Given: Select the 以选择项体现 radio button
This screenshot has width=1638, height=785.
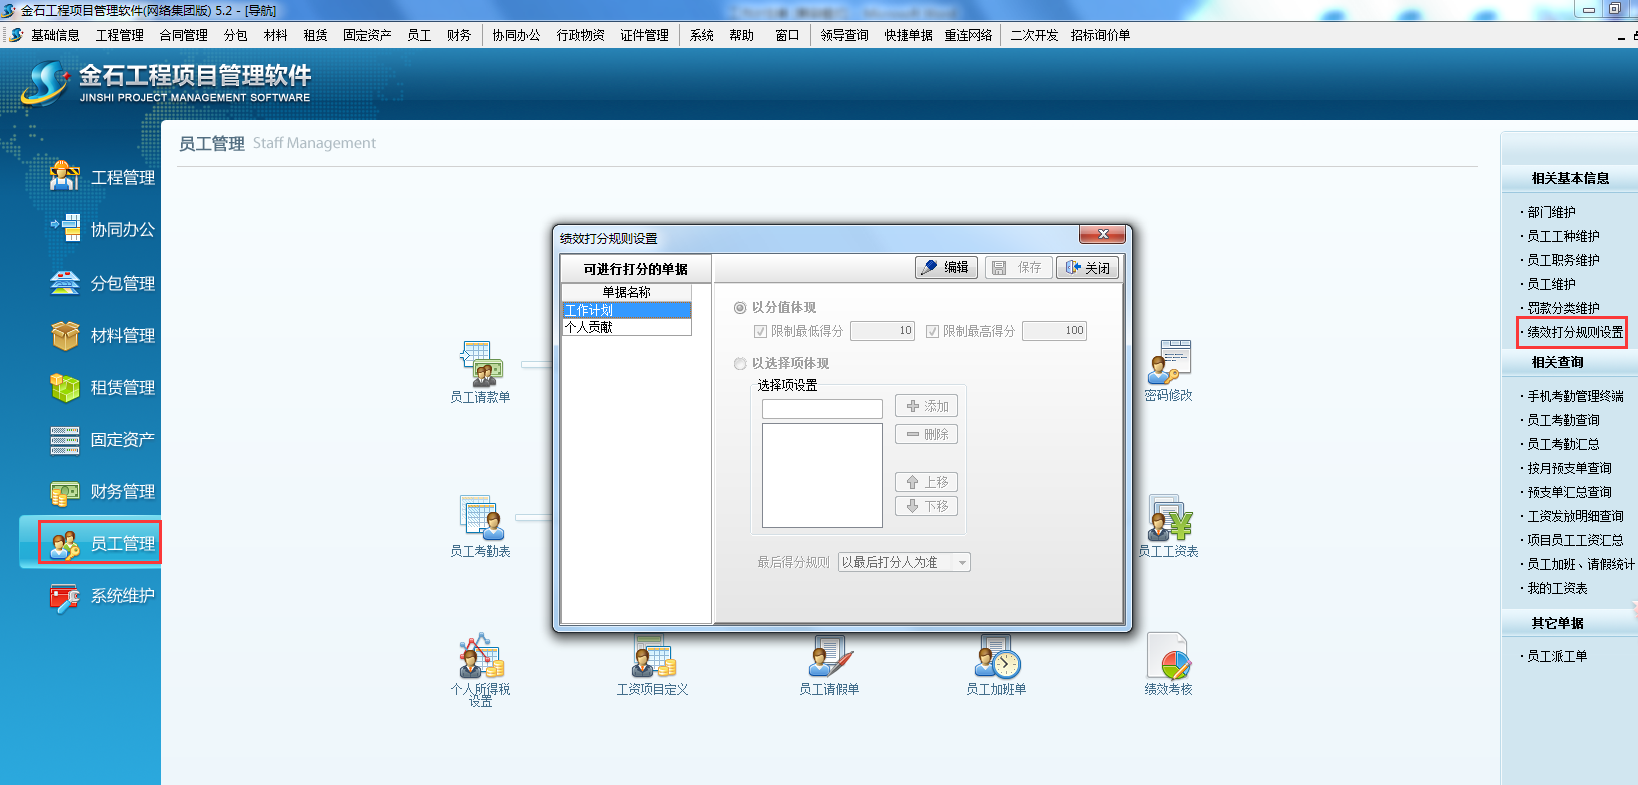Looking at the screenshot, I should [740, 364].
